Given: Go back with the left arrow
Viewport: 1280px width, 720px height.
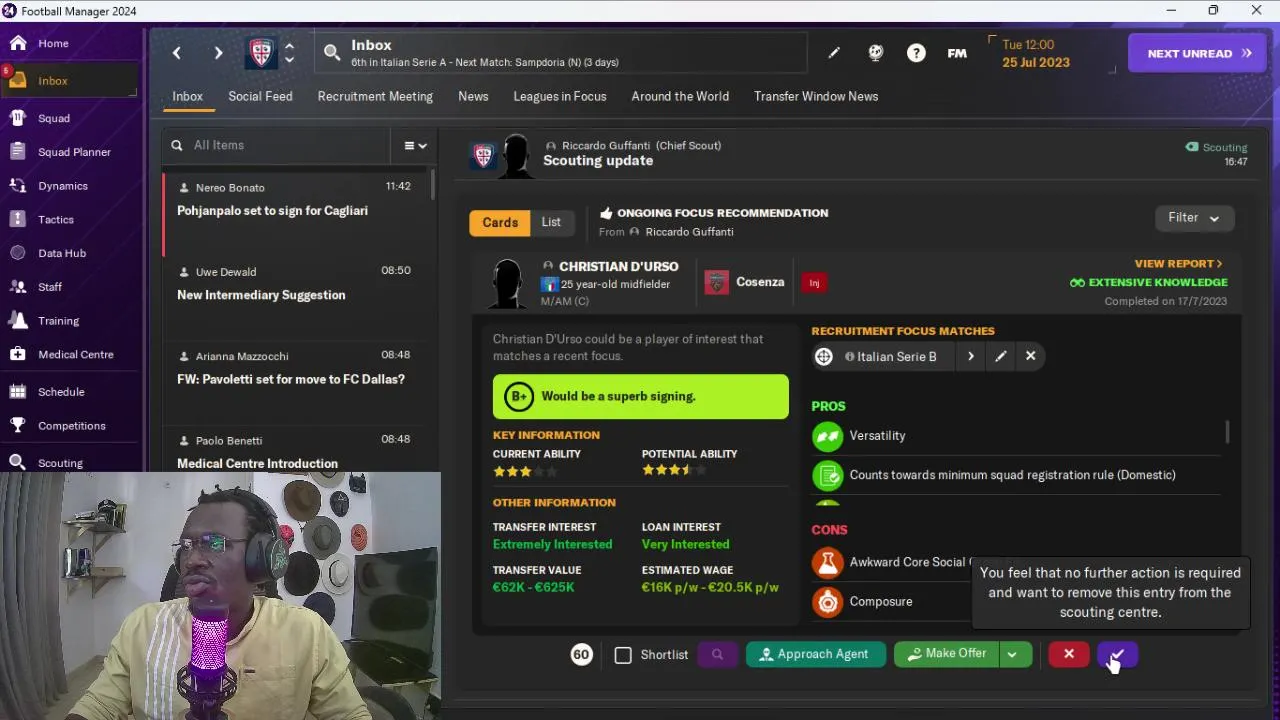Looking at the screenshot, I should click(x=177, y=53).
